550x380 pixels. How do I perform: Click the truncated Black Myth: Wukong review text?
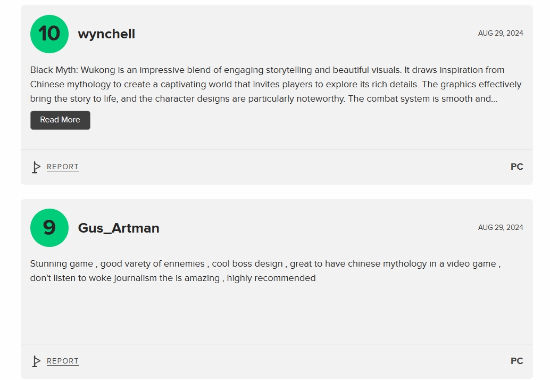tap(276, 85)
